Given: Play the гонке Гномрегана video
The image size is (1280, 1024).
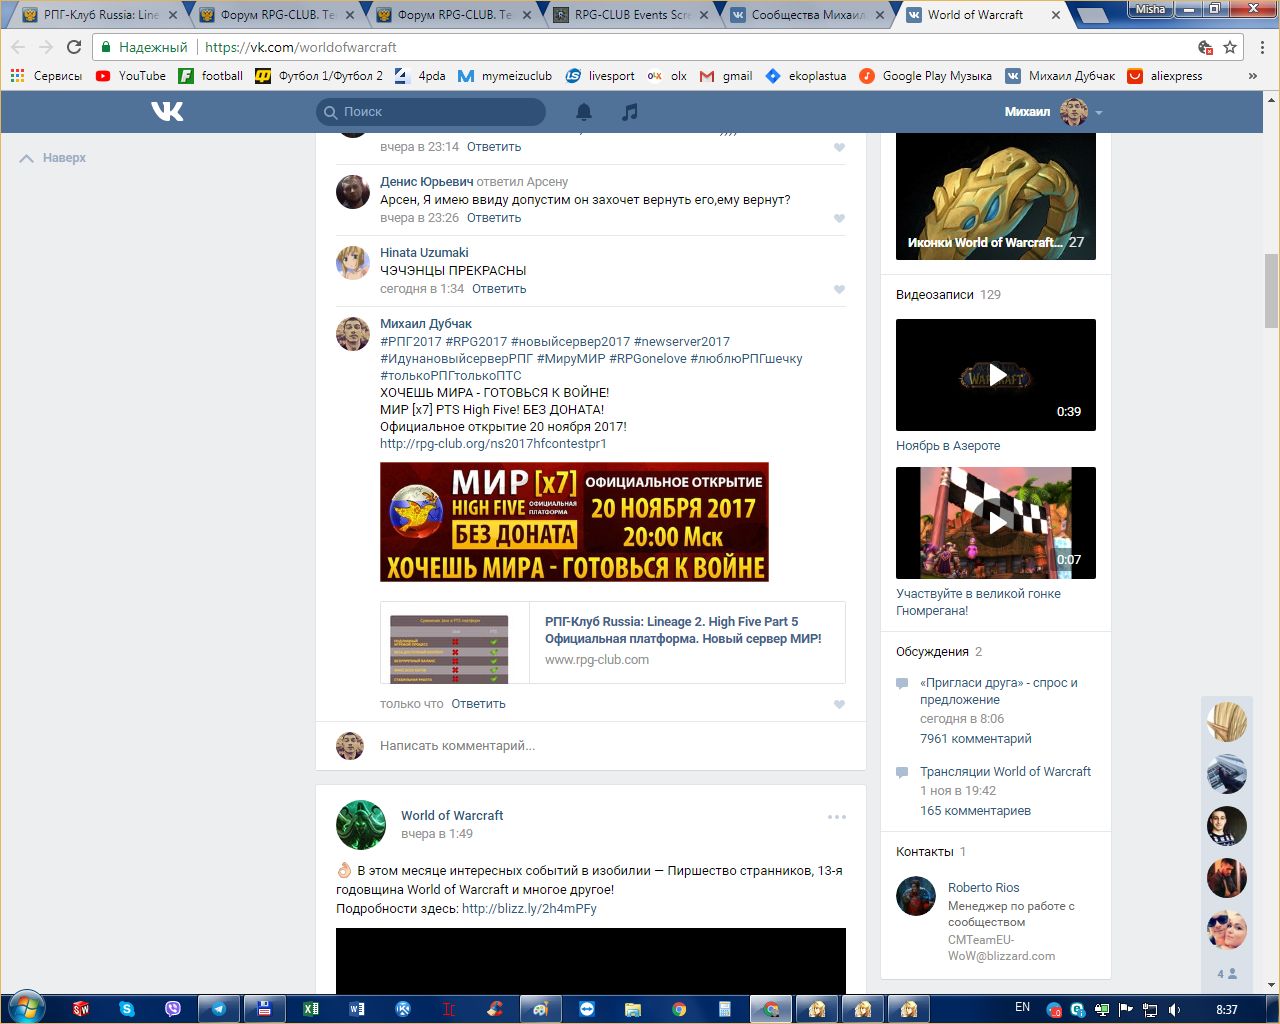Looking at the screenshot, I should click(x=996, y=523).
